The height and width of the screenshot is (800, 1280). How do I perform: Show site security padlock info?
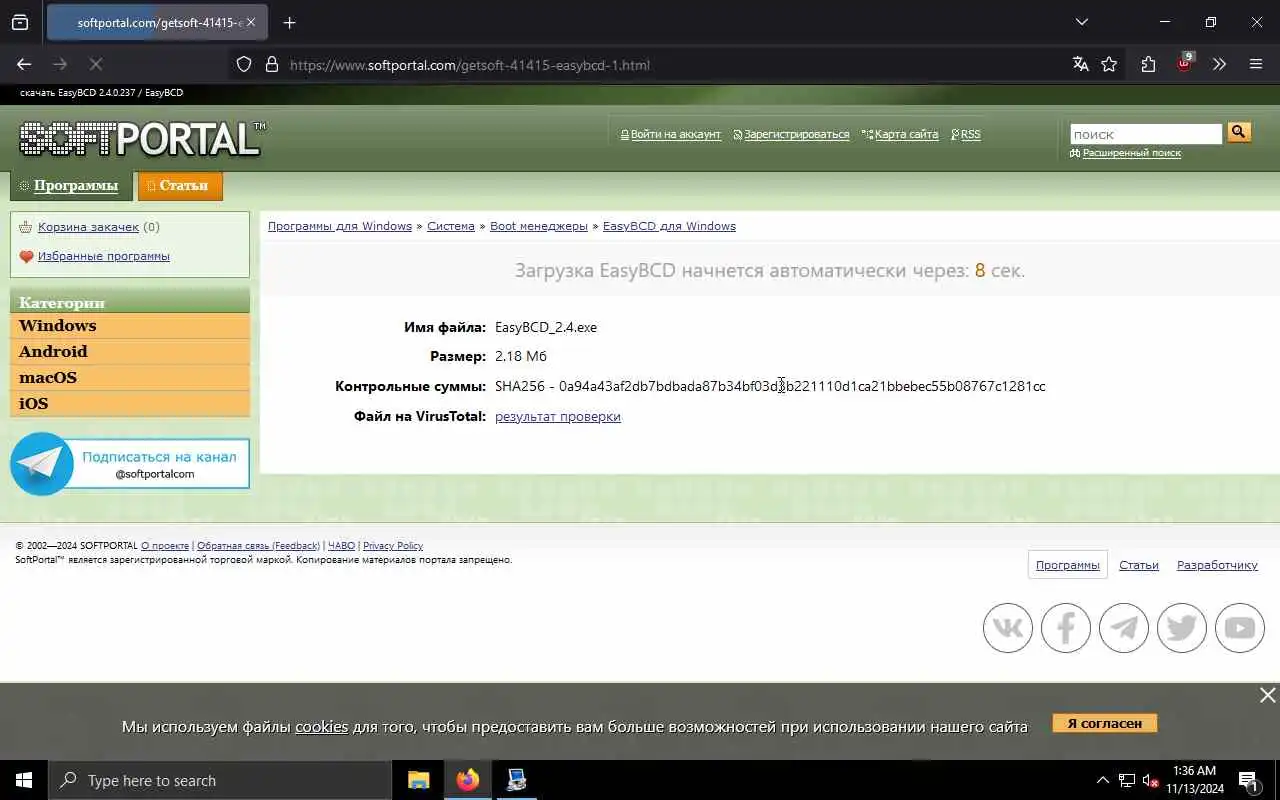(271, 64)
